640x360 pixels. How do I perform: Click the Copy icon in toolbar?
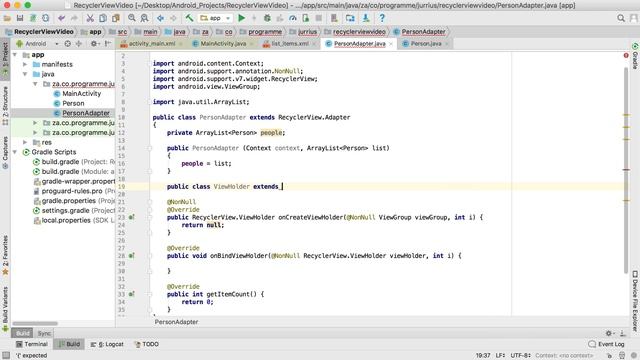[x=103, y=18]
